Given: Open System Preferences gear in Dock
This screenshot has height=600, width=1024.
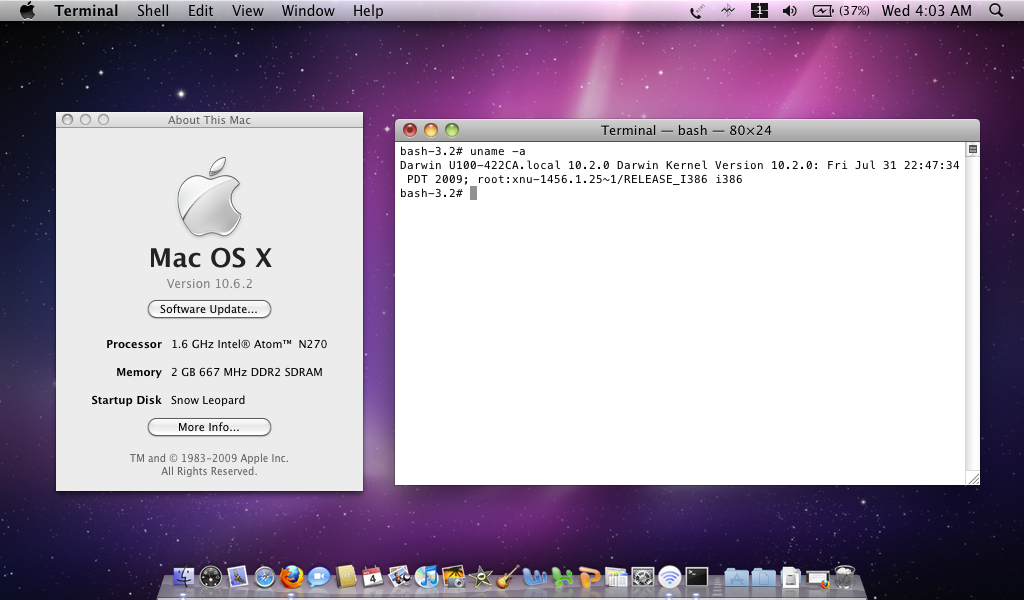Looking at the screenshot, I should click(x=643, y=576).
